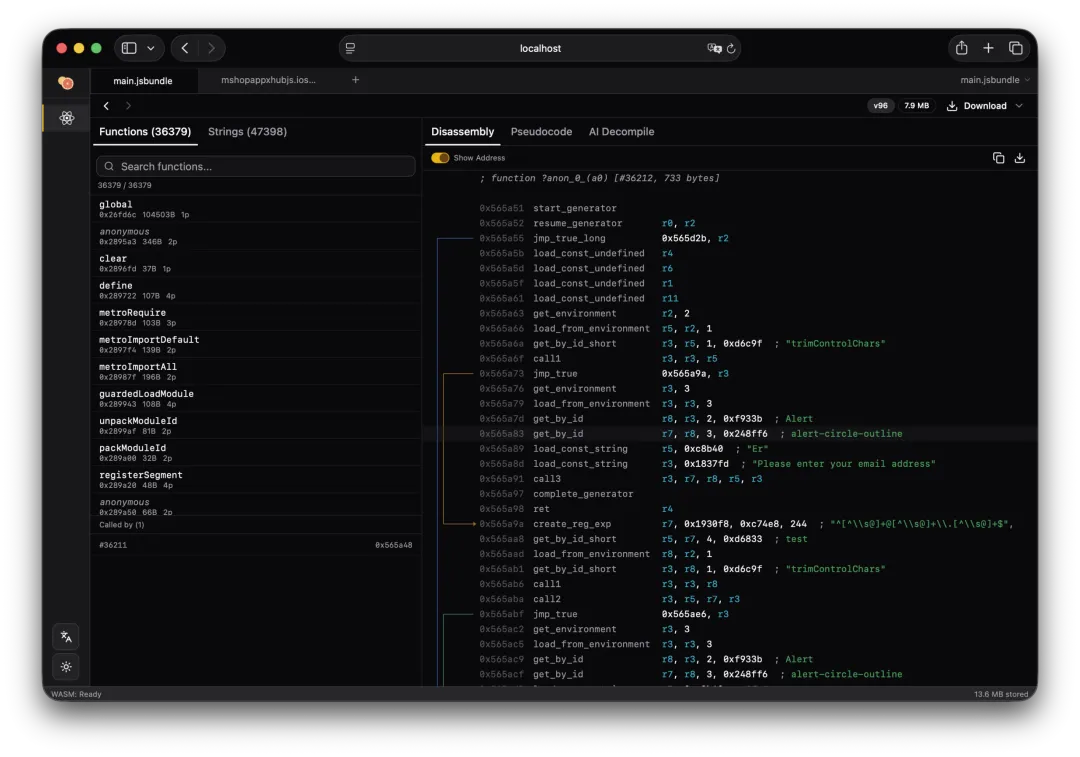Select the complete_generator instruction line
The height and width of the screenshot is (757, 1080).
(x=730, y=494)
